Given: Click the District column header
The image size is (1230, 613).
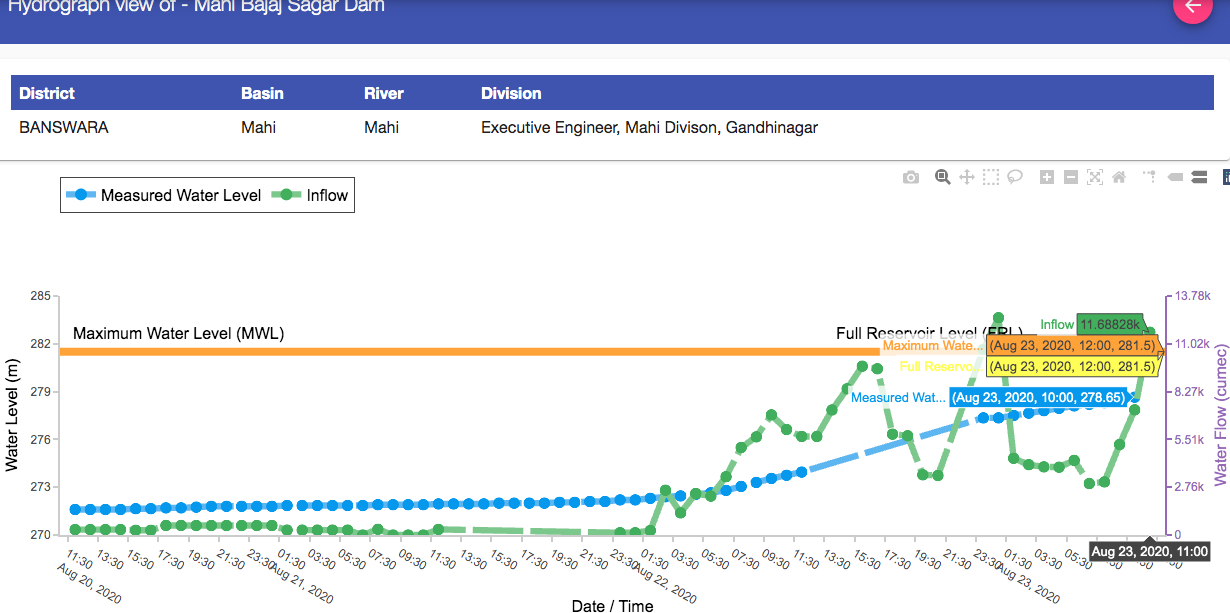Looking at the screenshot, I should [x=47, y=93].
